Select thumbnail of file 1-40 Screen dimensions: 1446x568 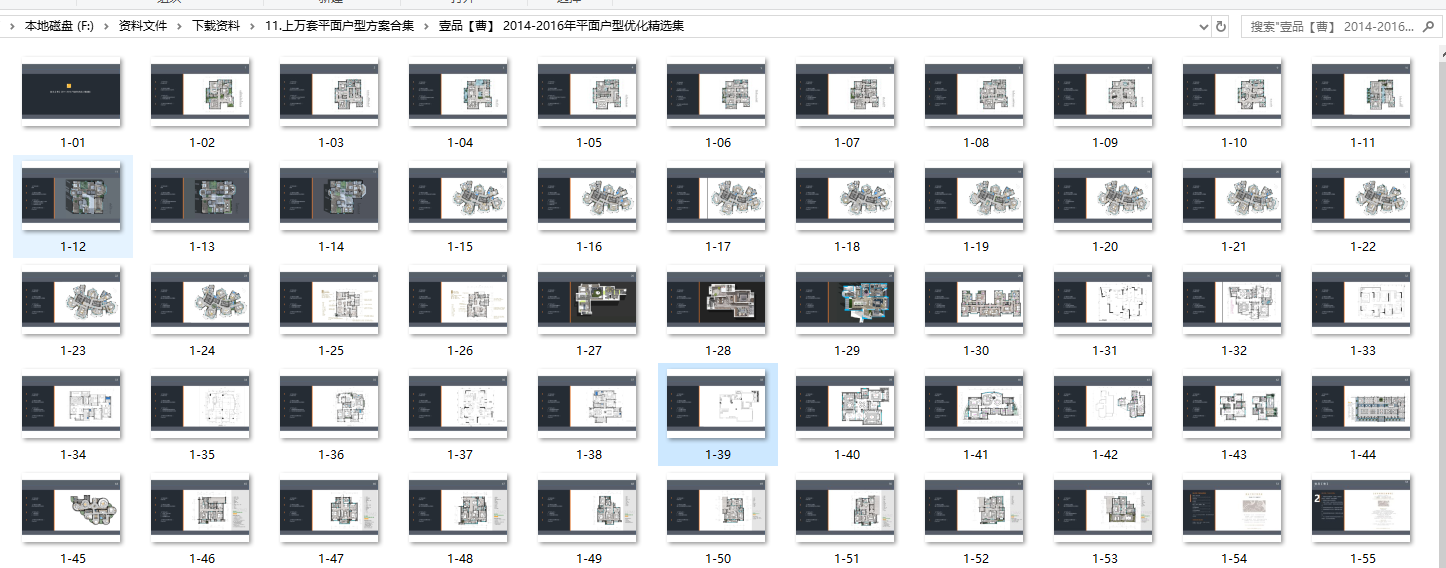845,403
